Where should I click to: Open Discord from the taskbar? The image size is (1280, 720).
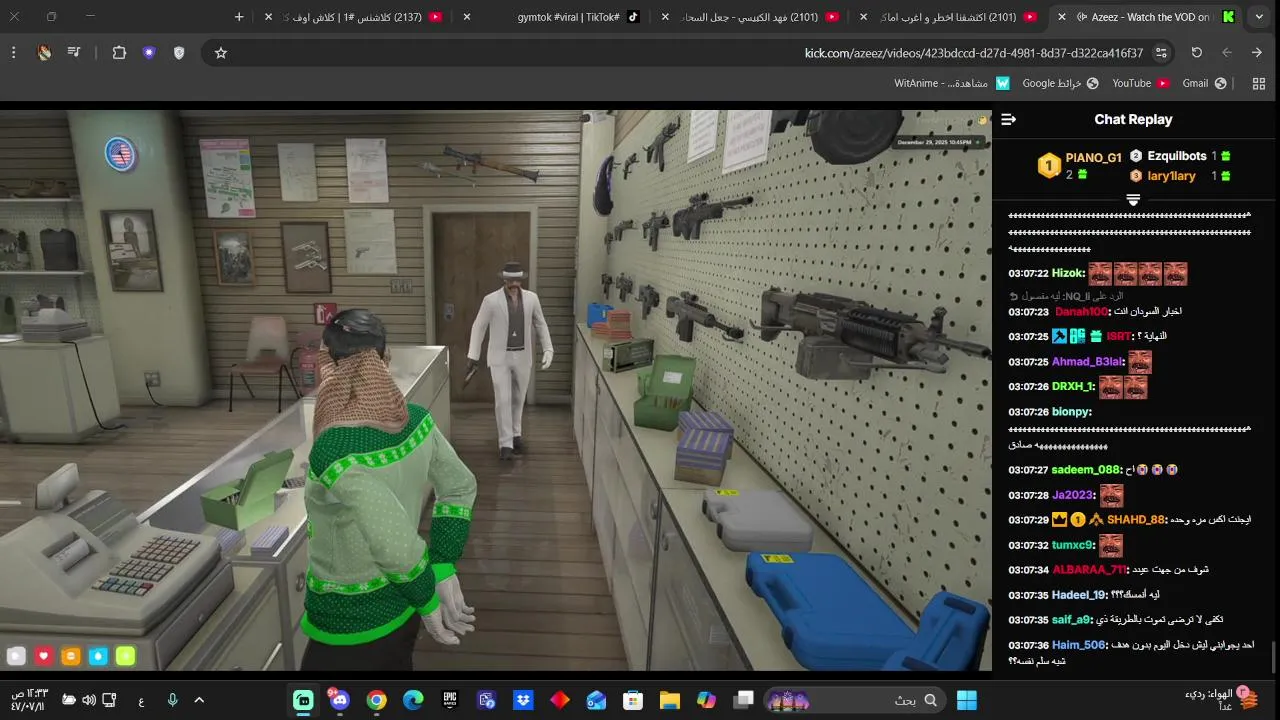(x=339, y=700)
